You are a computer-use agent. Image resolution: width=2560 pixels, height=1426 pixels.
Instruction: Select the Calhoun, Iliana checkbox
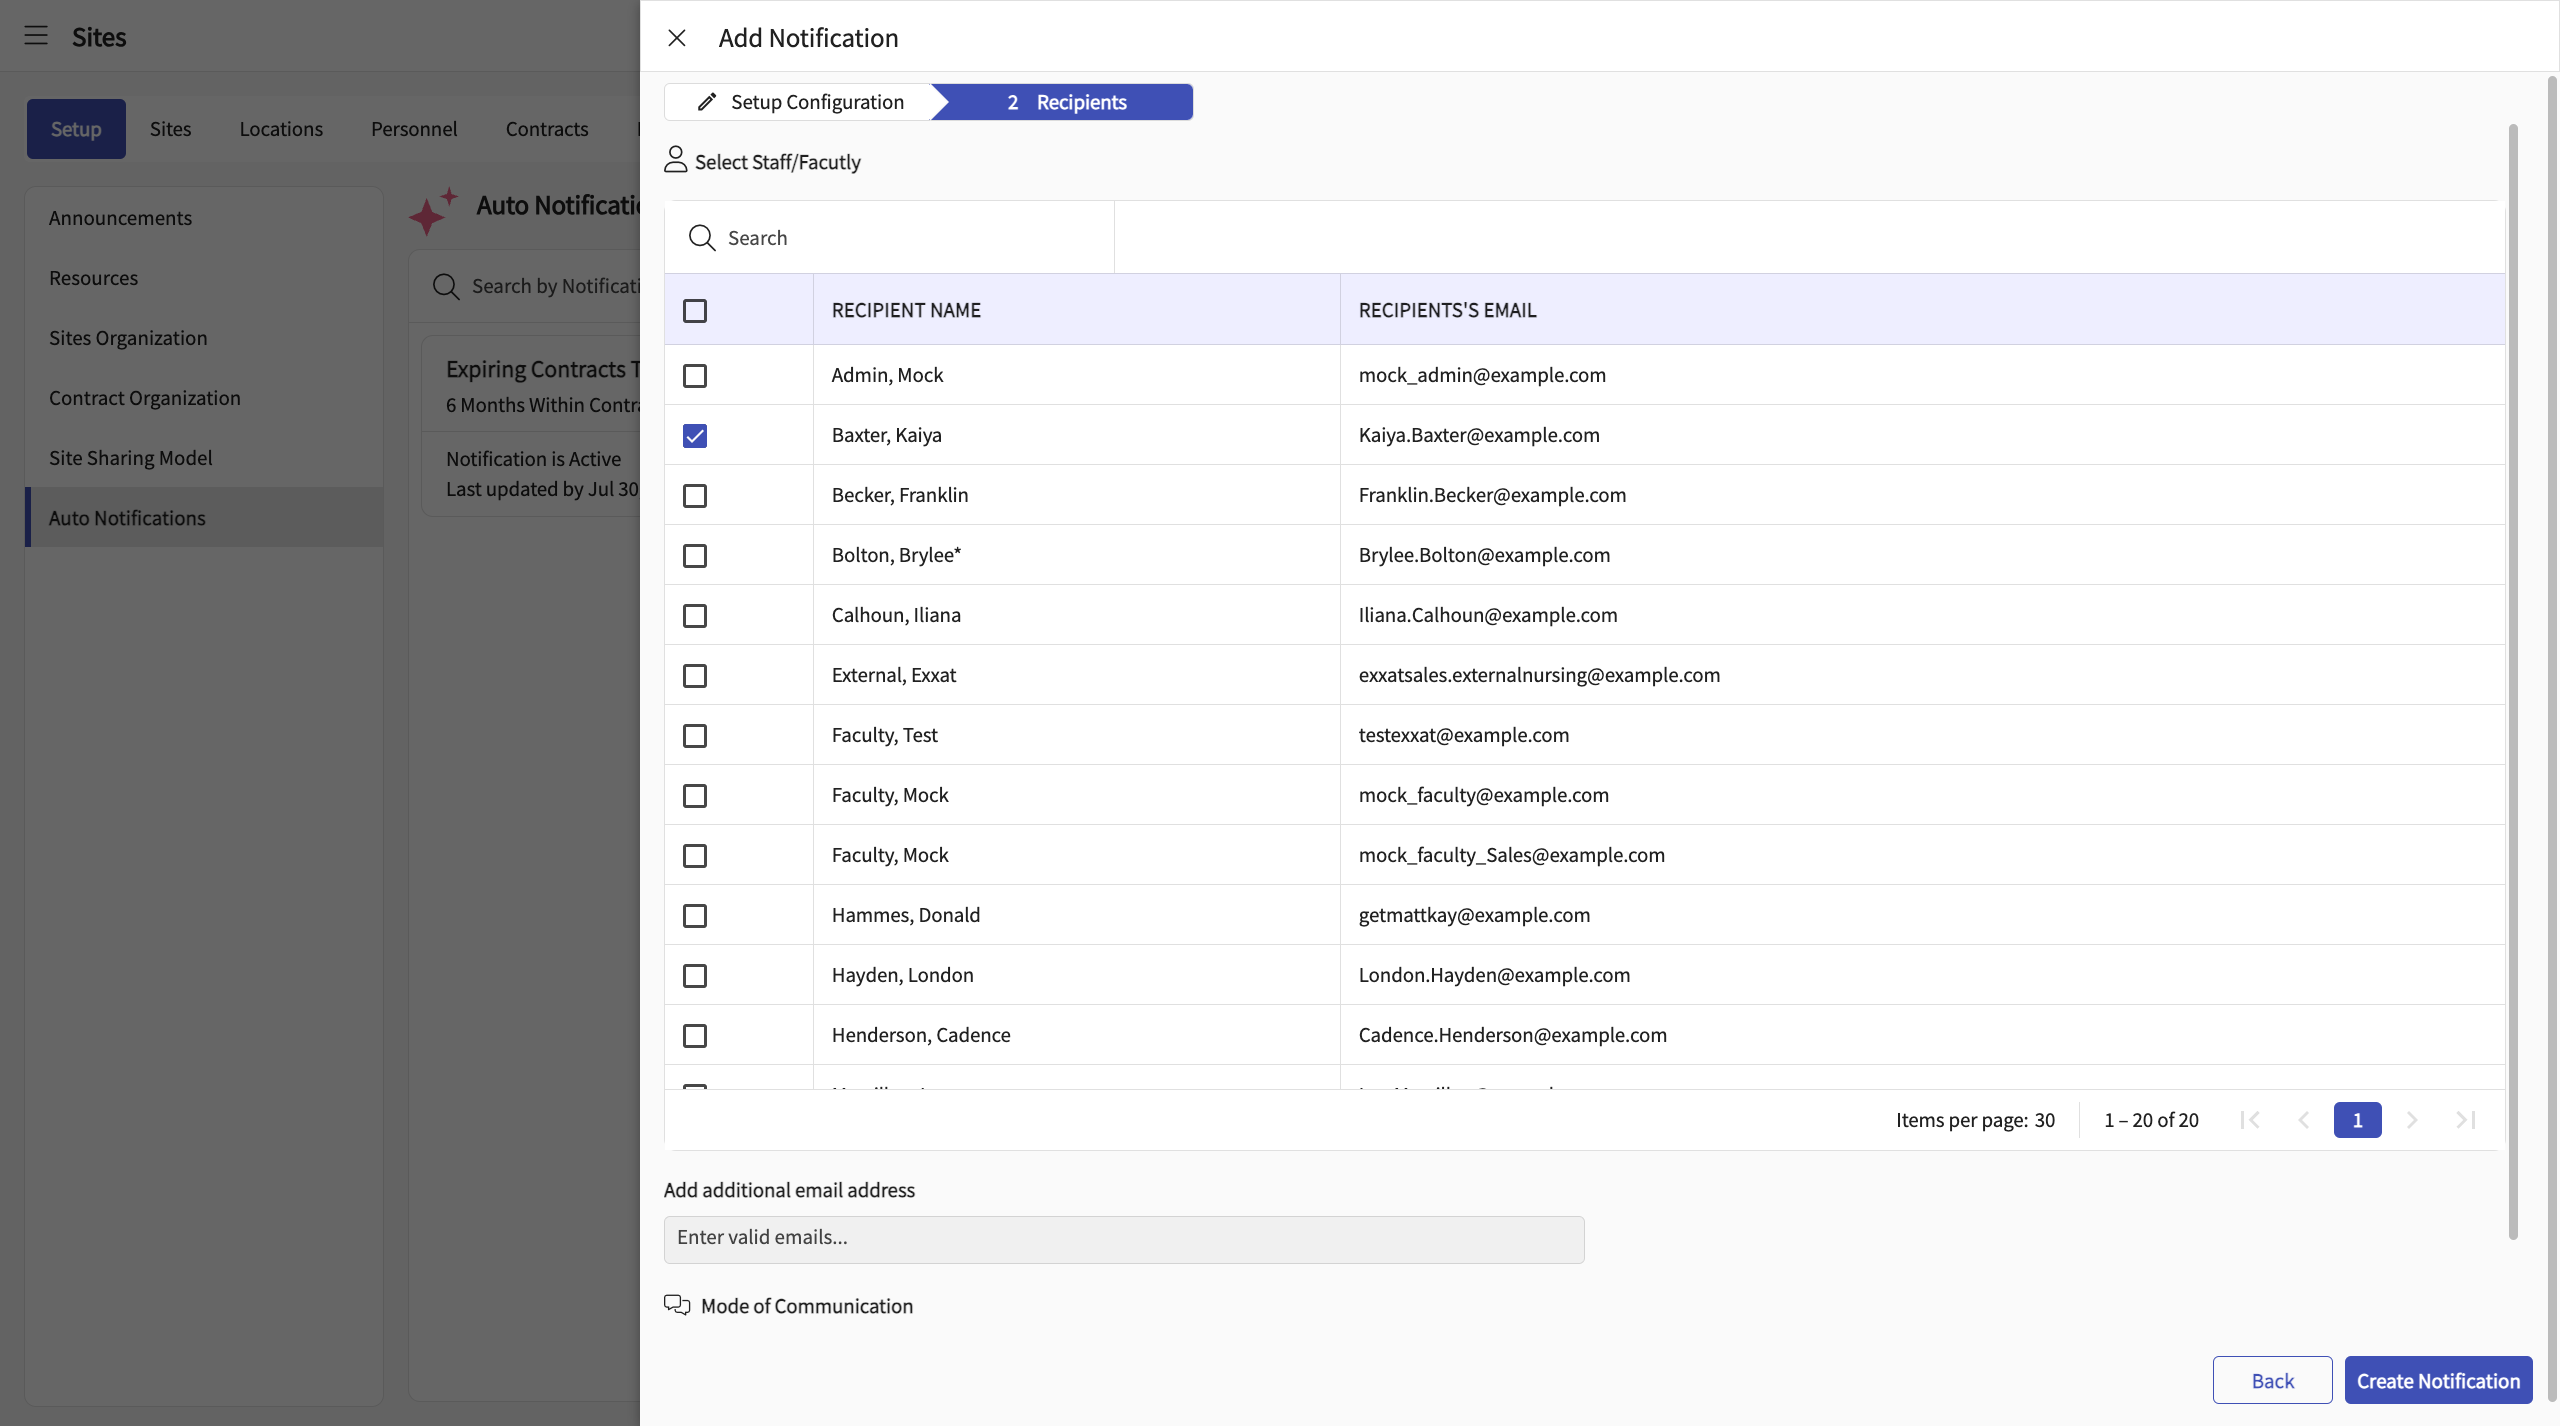[x=695, y=616]
